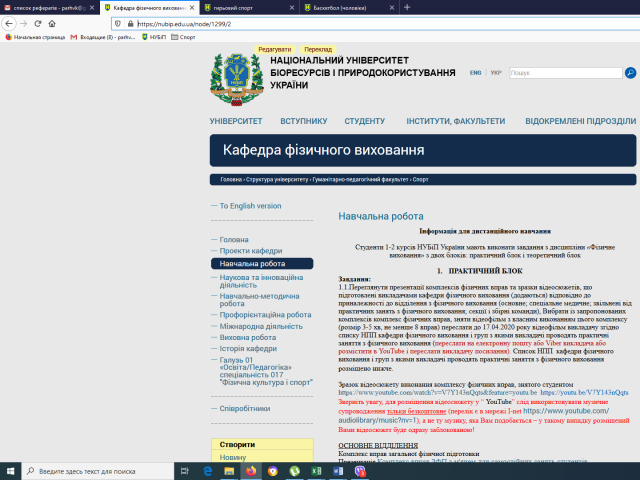
Task: Open the Windows Start menu
Action: [x=11, y=471]
